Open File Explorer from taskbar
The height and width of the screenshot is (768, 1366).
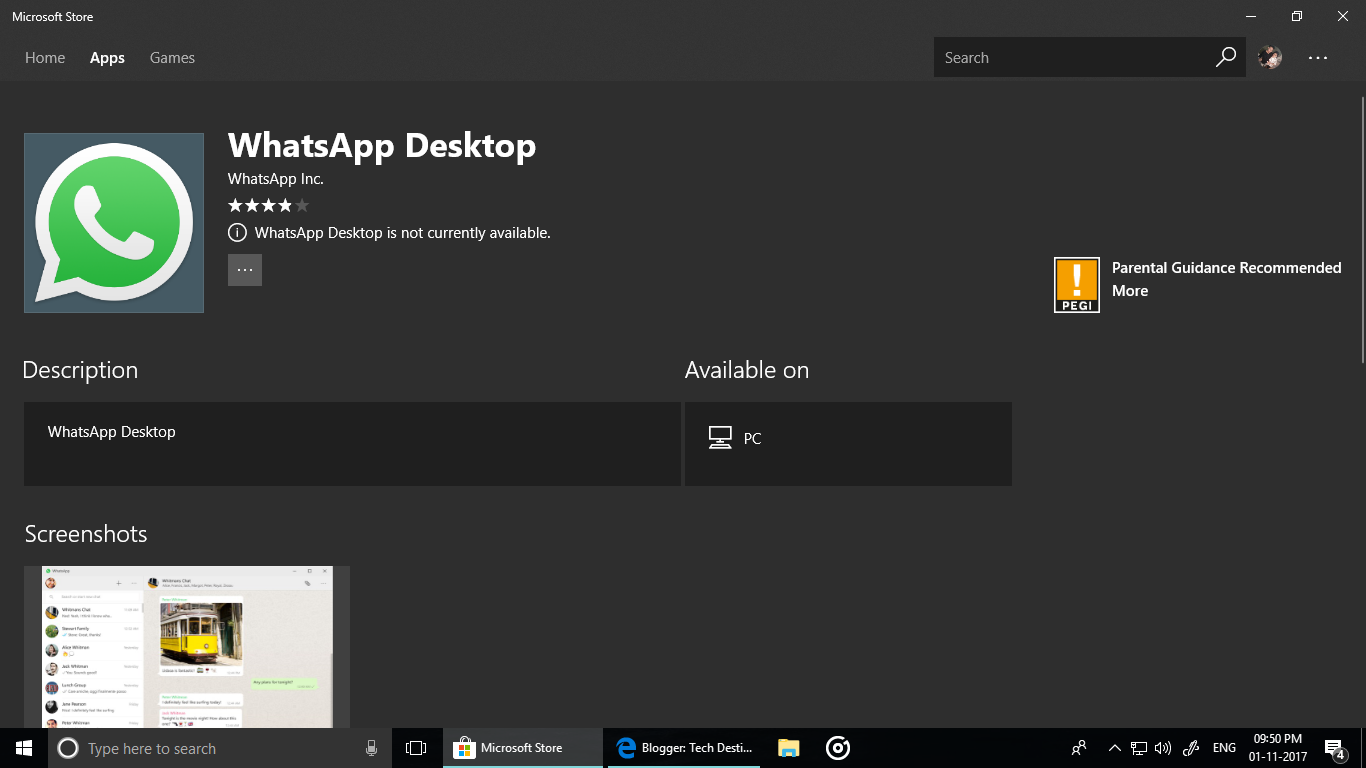pyautogui.click(x=789, y=748)
